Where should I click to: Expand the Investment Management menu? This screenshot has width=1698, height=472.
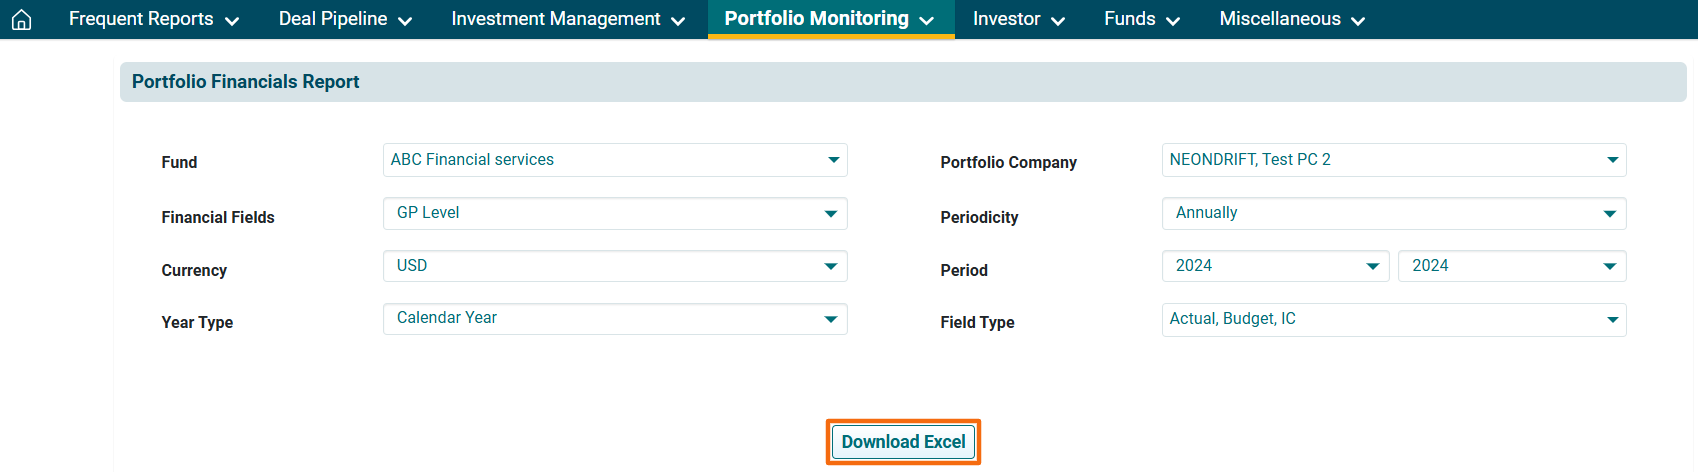pyautogui.click(x=567, y=19)
